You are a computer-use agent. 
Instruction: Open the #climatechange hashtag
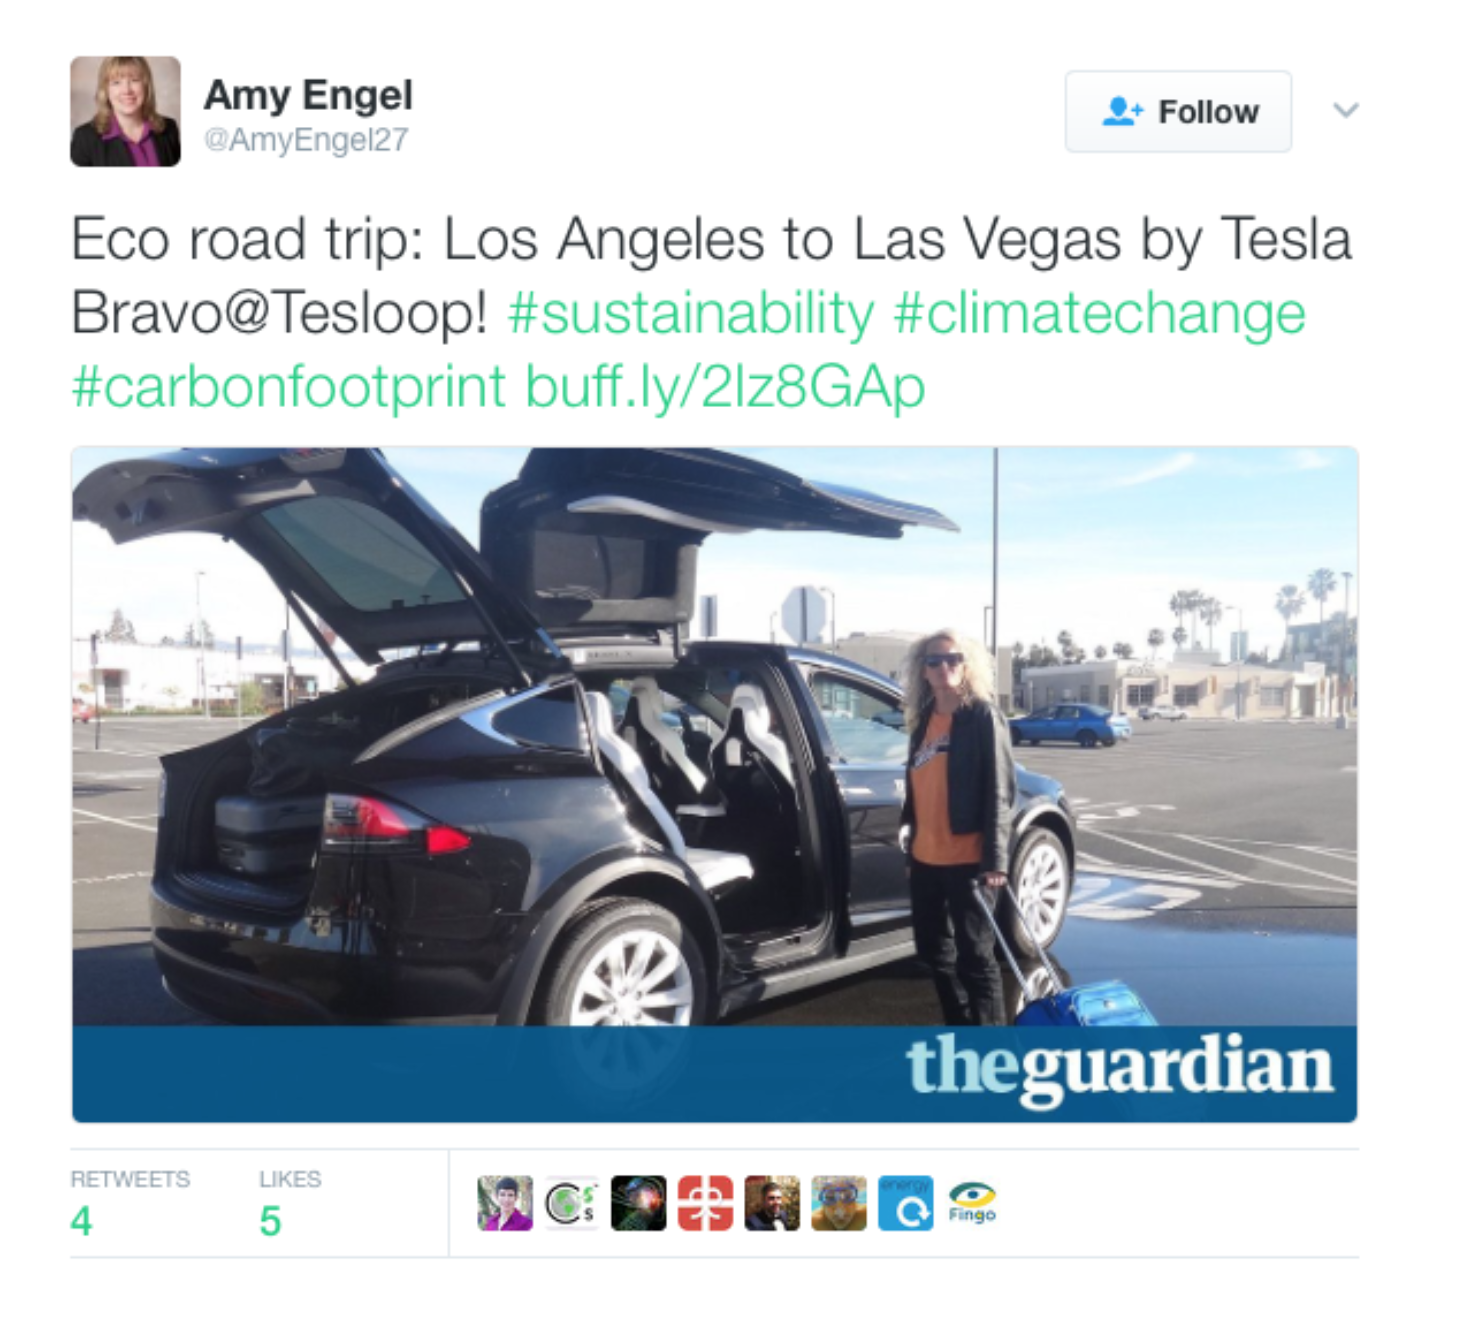coord(1099,313)
